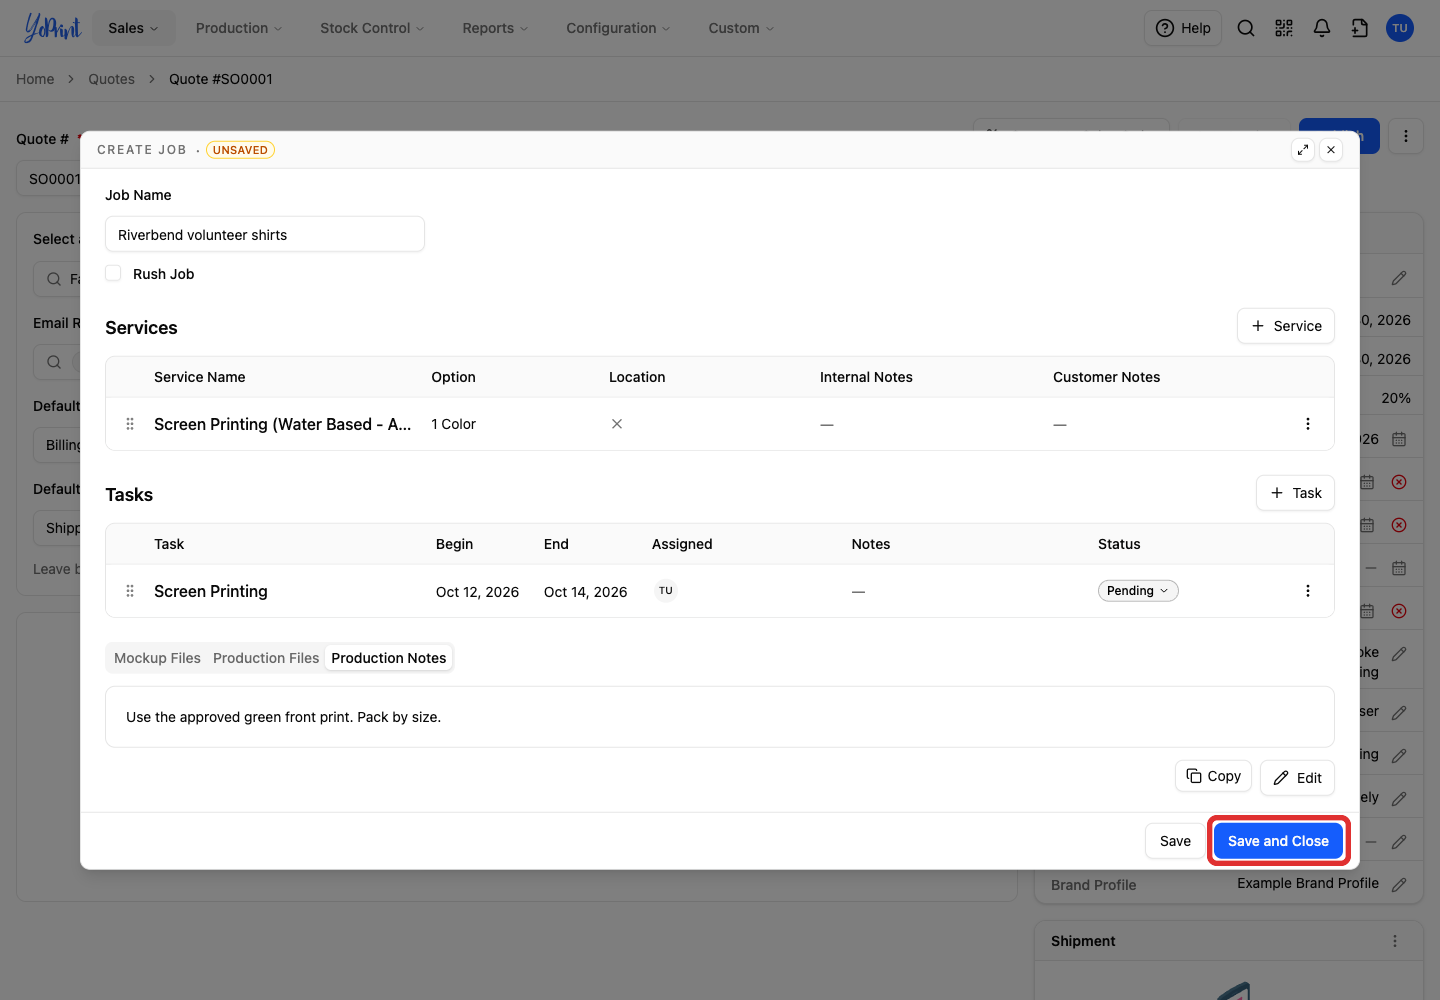
Task: Click Example Brand Profile value
Action: tap(1308, 883)
